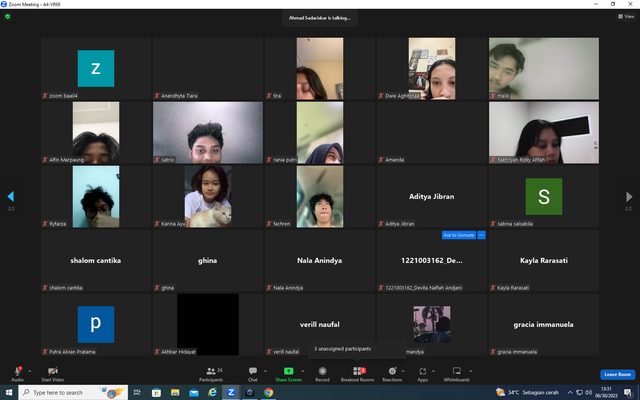Click the taskbar search box
640x400 pixels.
tap(73, 392)
